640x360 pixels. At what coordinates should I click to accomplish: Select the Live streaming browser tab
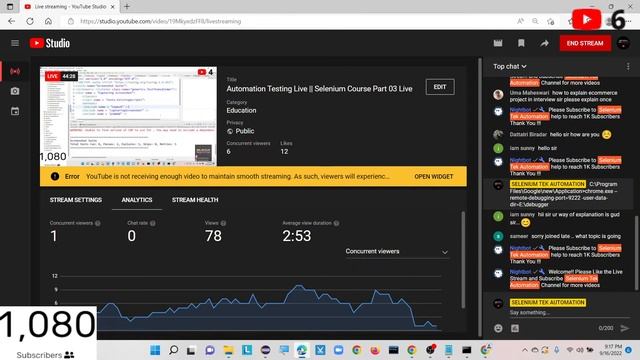click(x=69, y=7)
